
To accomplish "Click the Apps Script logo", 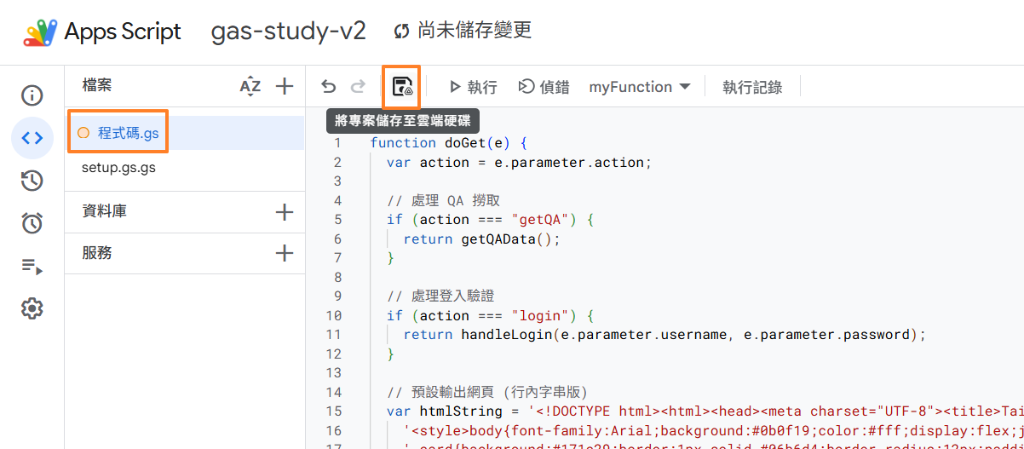I will (x=40, y=33).
